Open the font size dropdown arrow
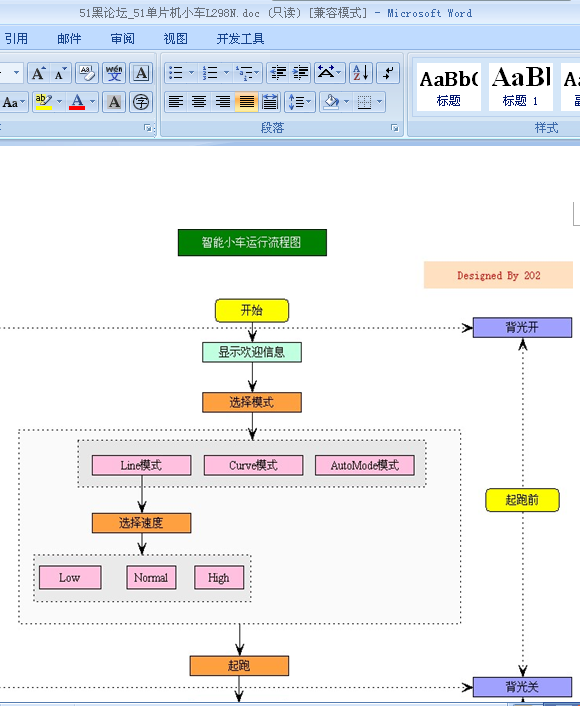The height and width of the screenshot is (706, 580). 16,72
